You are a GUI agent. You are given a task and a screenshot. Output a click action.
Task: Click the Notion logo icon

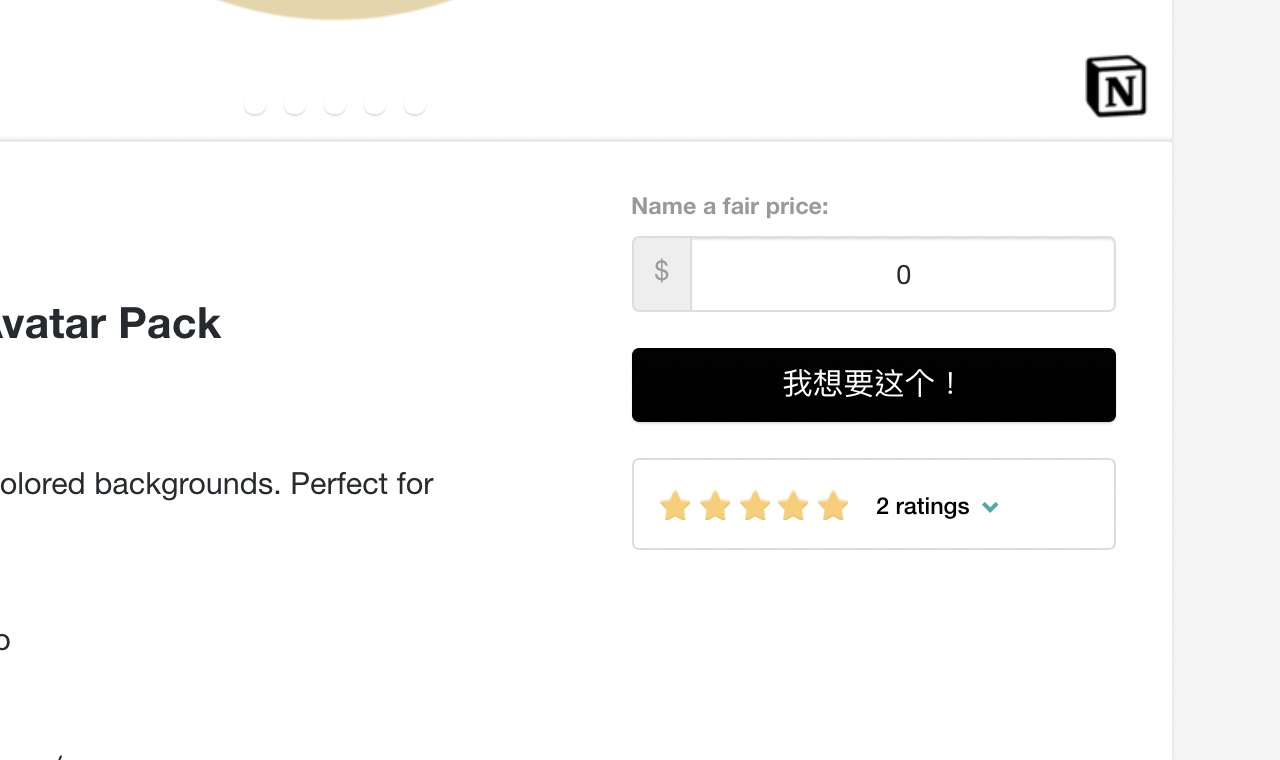coord(1116,86)
